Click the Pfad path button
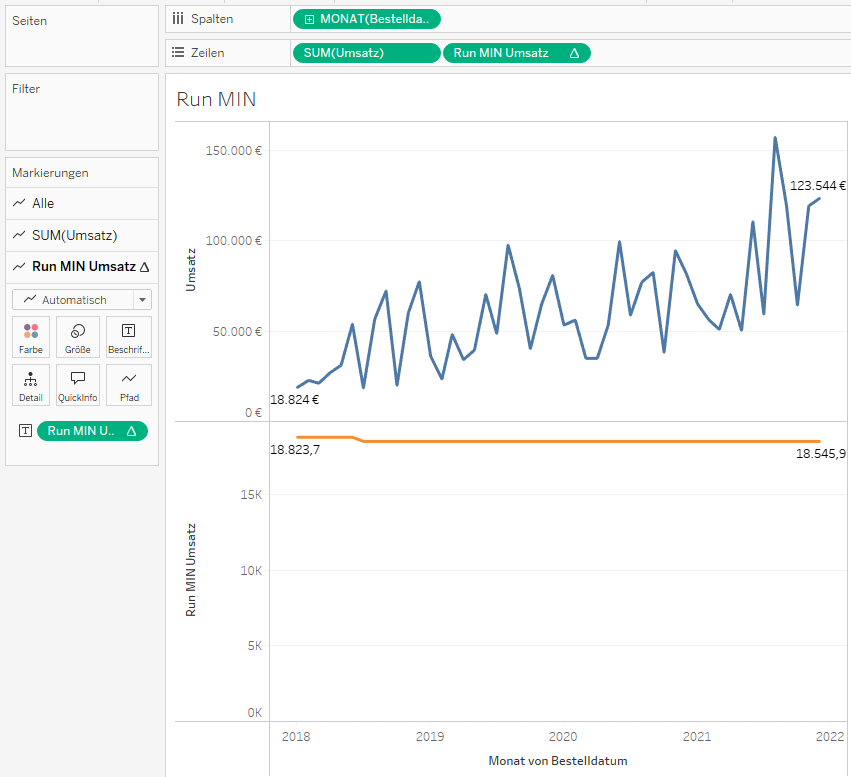The width and height of the screenshot is (851, 777). [128, 385]
